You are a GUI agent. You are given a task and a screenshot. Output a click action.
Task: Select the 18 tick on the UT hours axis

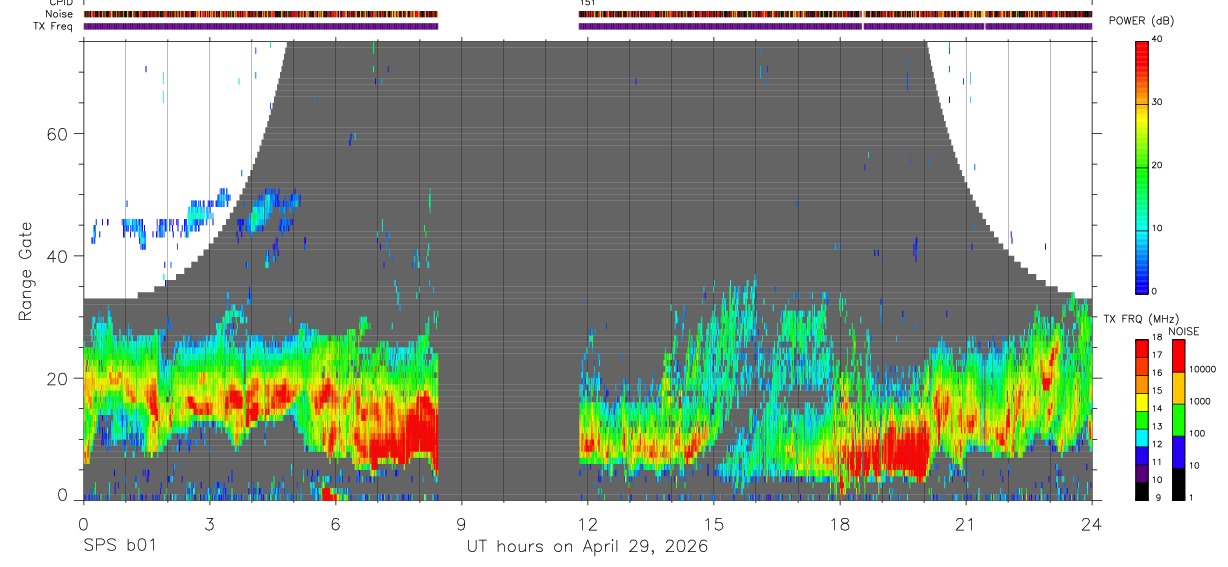[x=840, y=524]
